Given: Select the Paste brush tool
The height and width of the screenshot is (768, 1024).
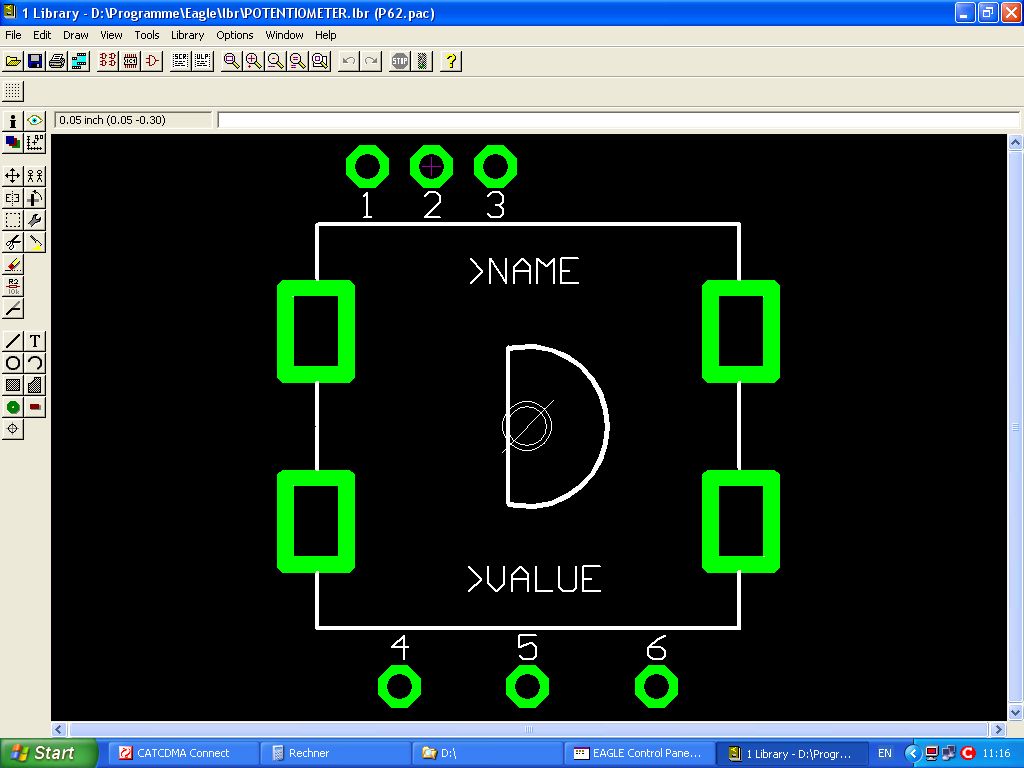Looking at the screenshot, I should (x=35, y=242).
